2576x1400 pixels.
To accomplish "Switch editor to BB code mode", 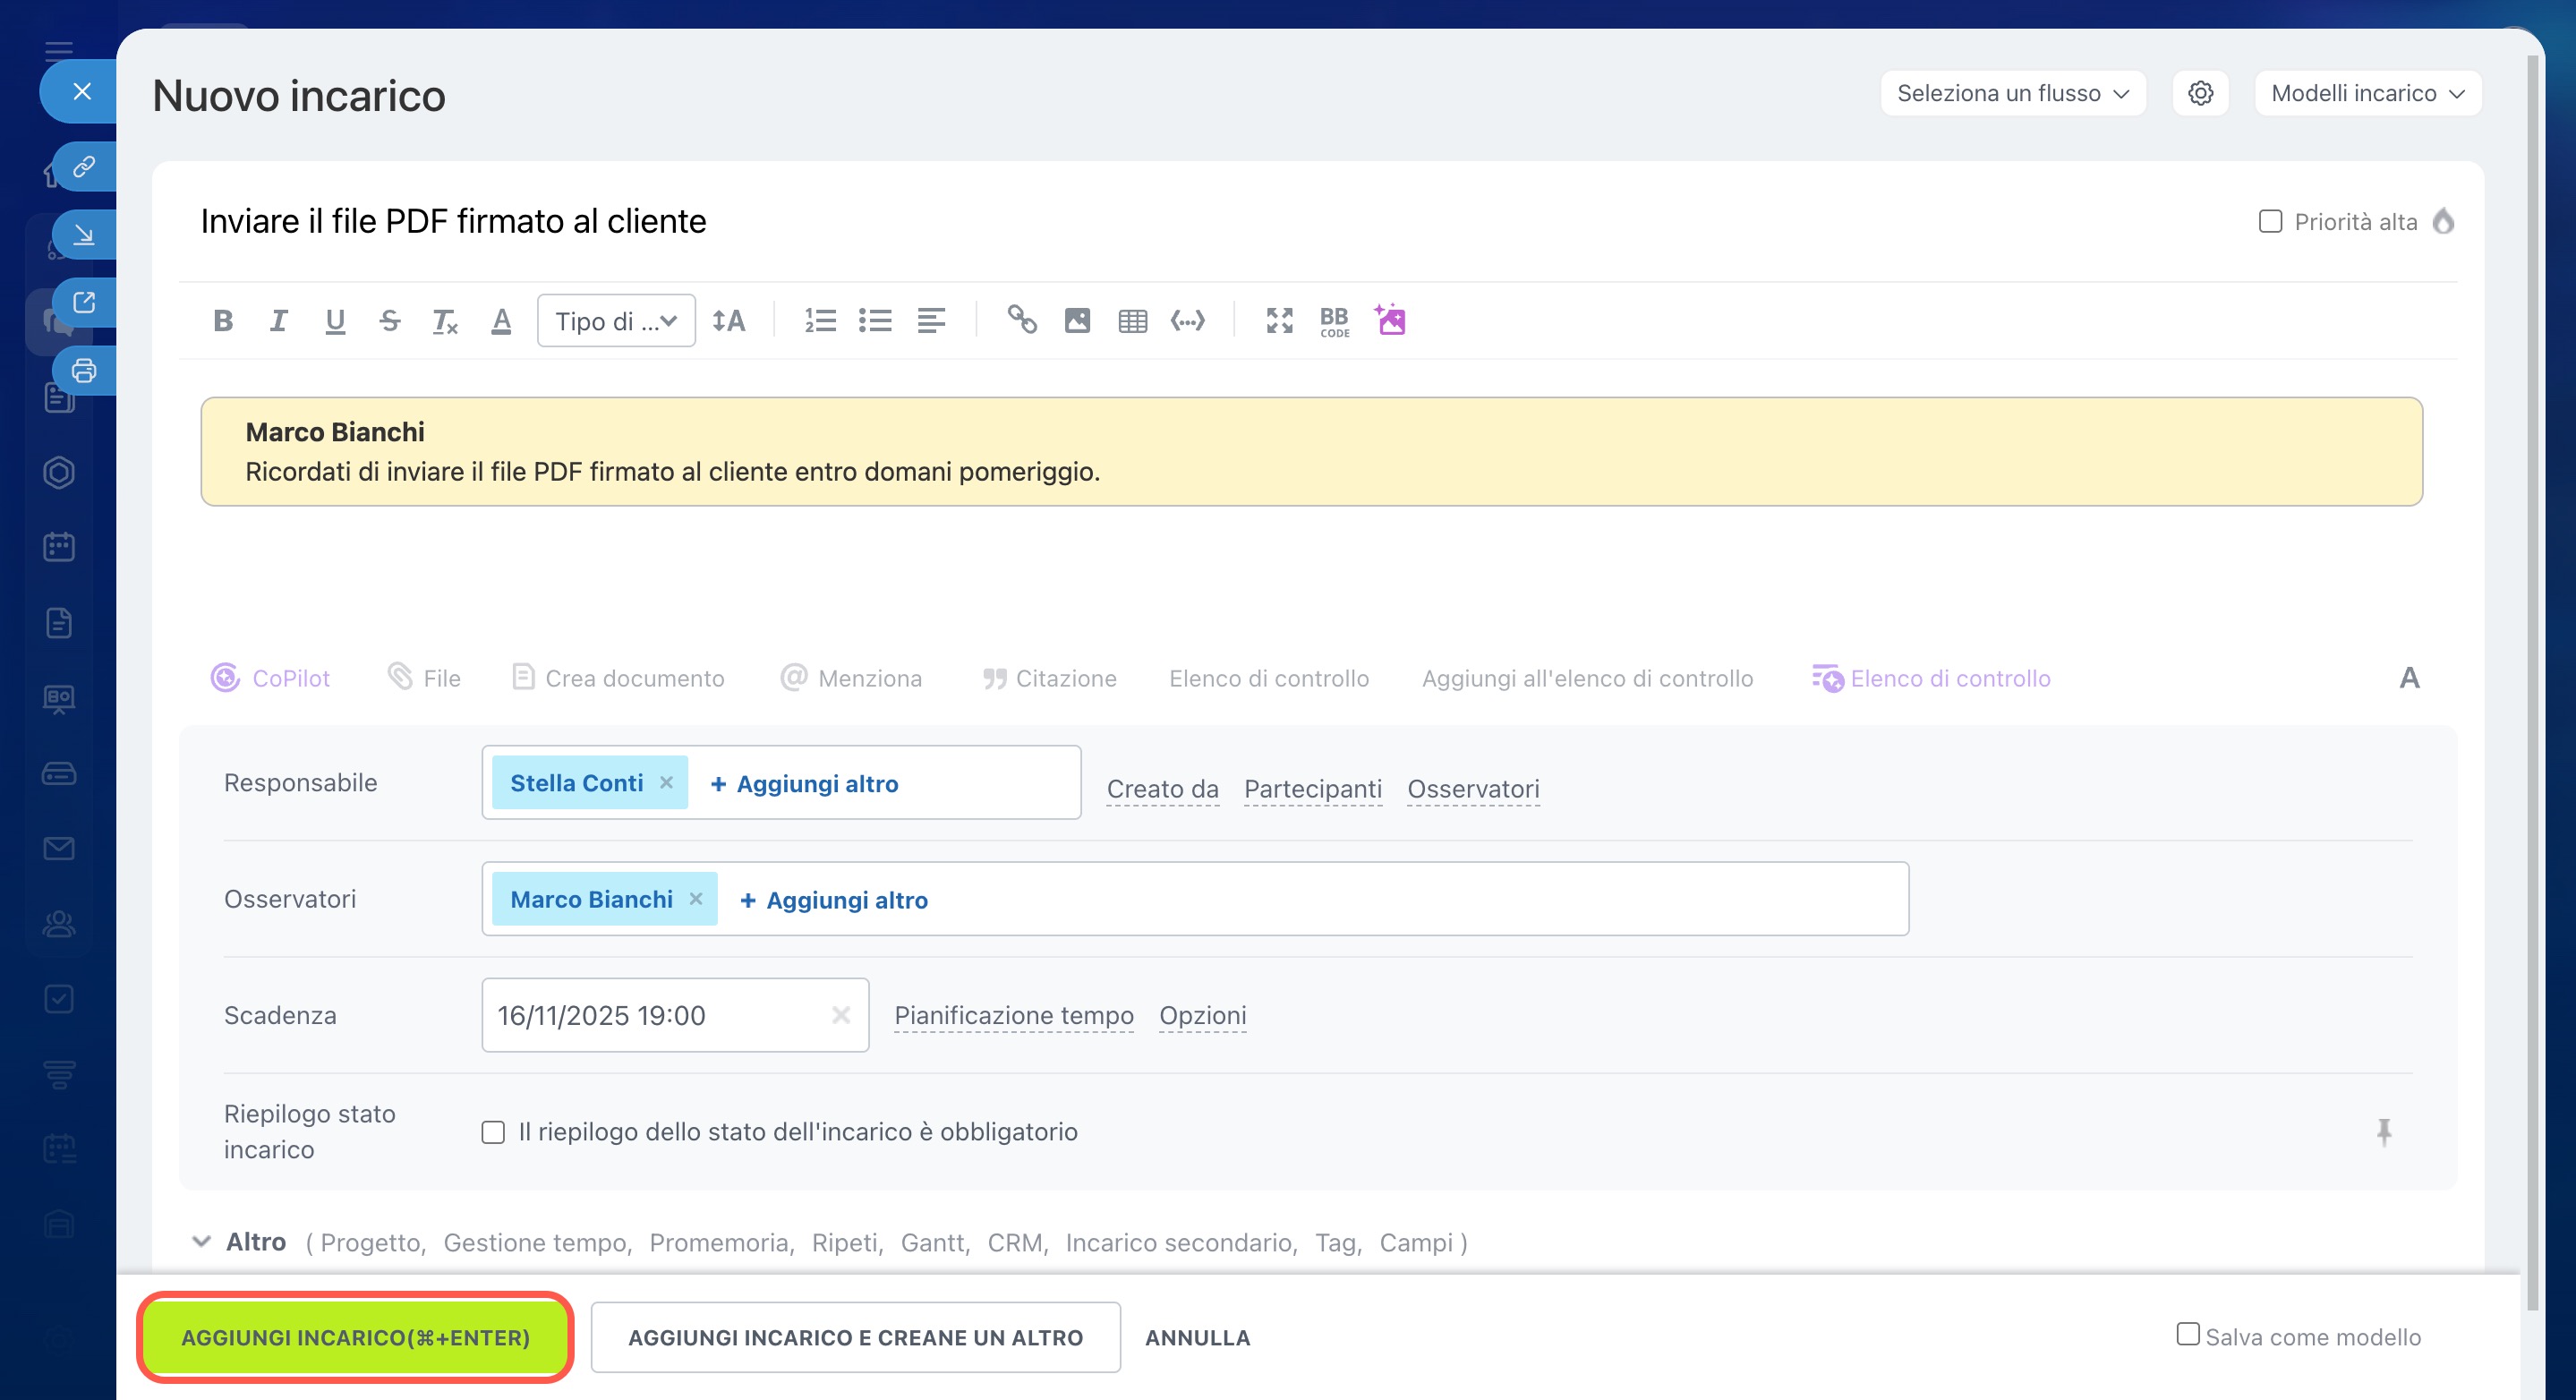I will tap(1334, 321).
